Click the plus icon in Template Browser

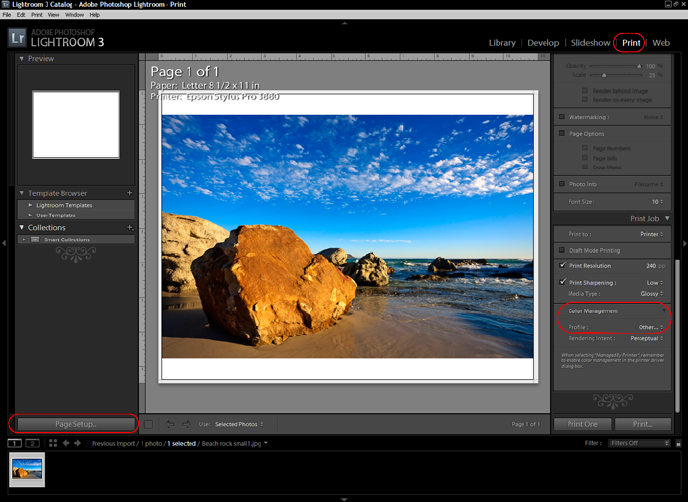click(130, 193)
